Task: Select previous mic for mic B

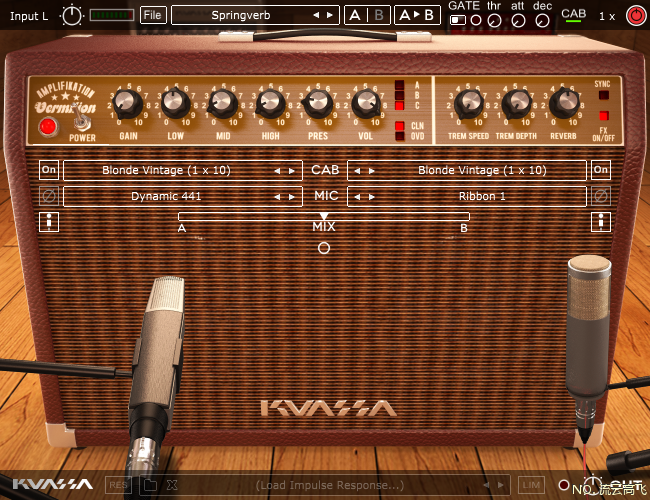Action: tap(357, 197)
